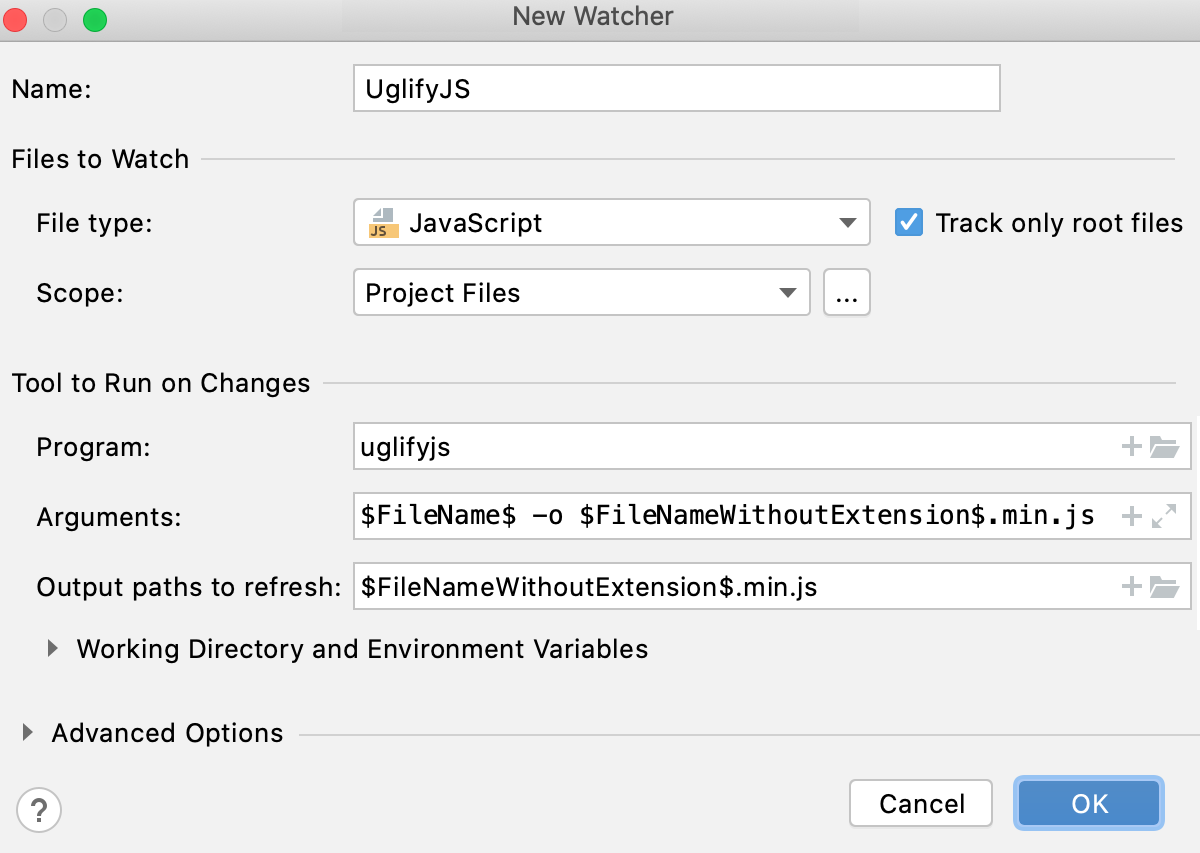Disable Track only root files
Screen dimensions: 1200x853
pos(908,222)
